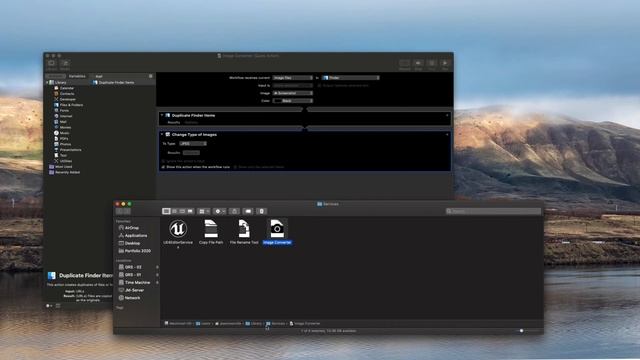Switch Finder to column view
Image resolution: width=640 pixels, height=360 pixels.
pos(182,211)
